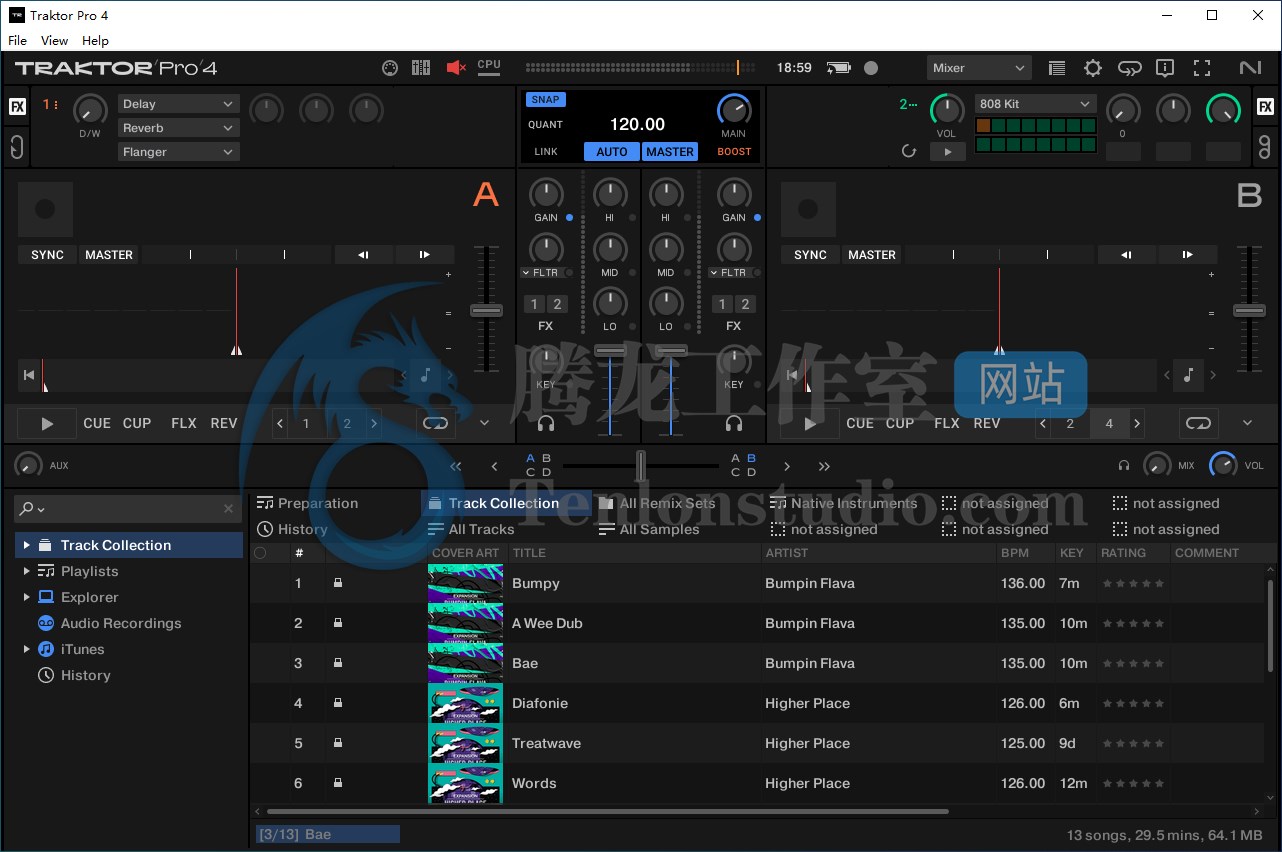Viewport: 1282px width, 852px height.
Task: Click the right FX unit panel button
Action: 1265,107
